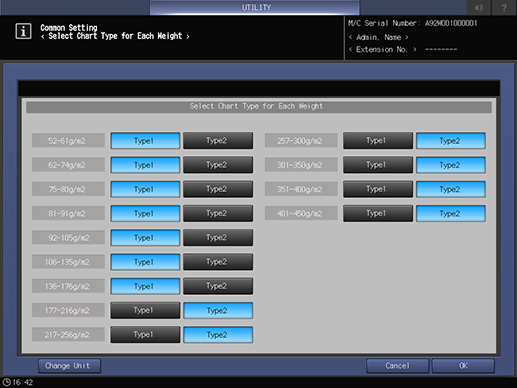Select Type1 for 257-300g/m2
517x388 pixels.
coord(378,141)
